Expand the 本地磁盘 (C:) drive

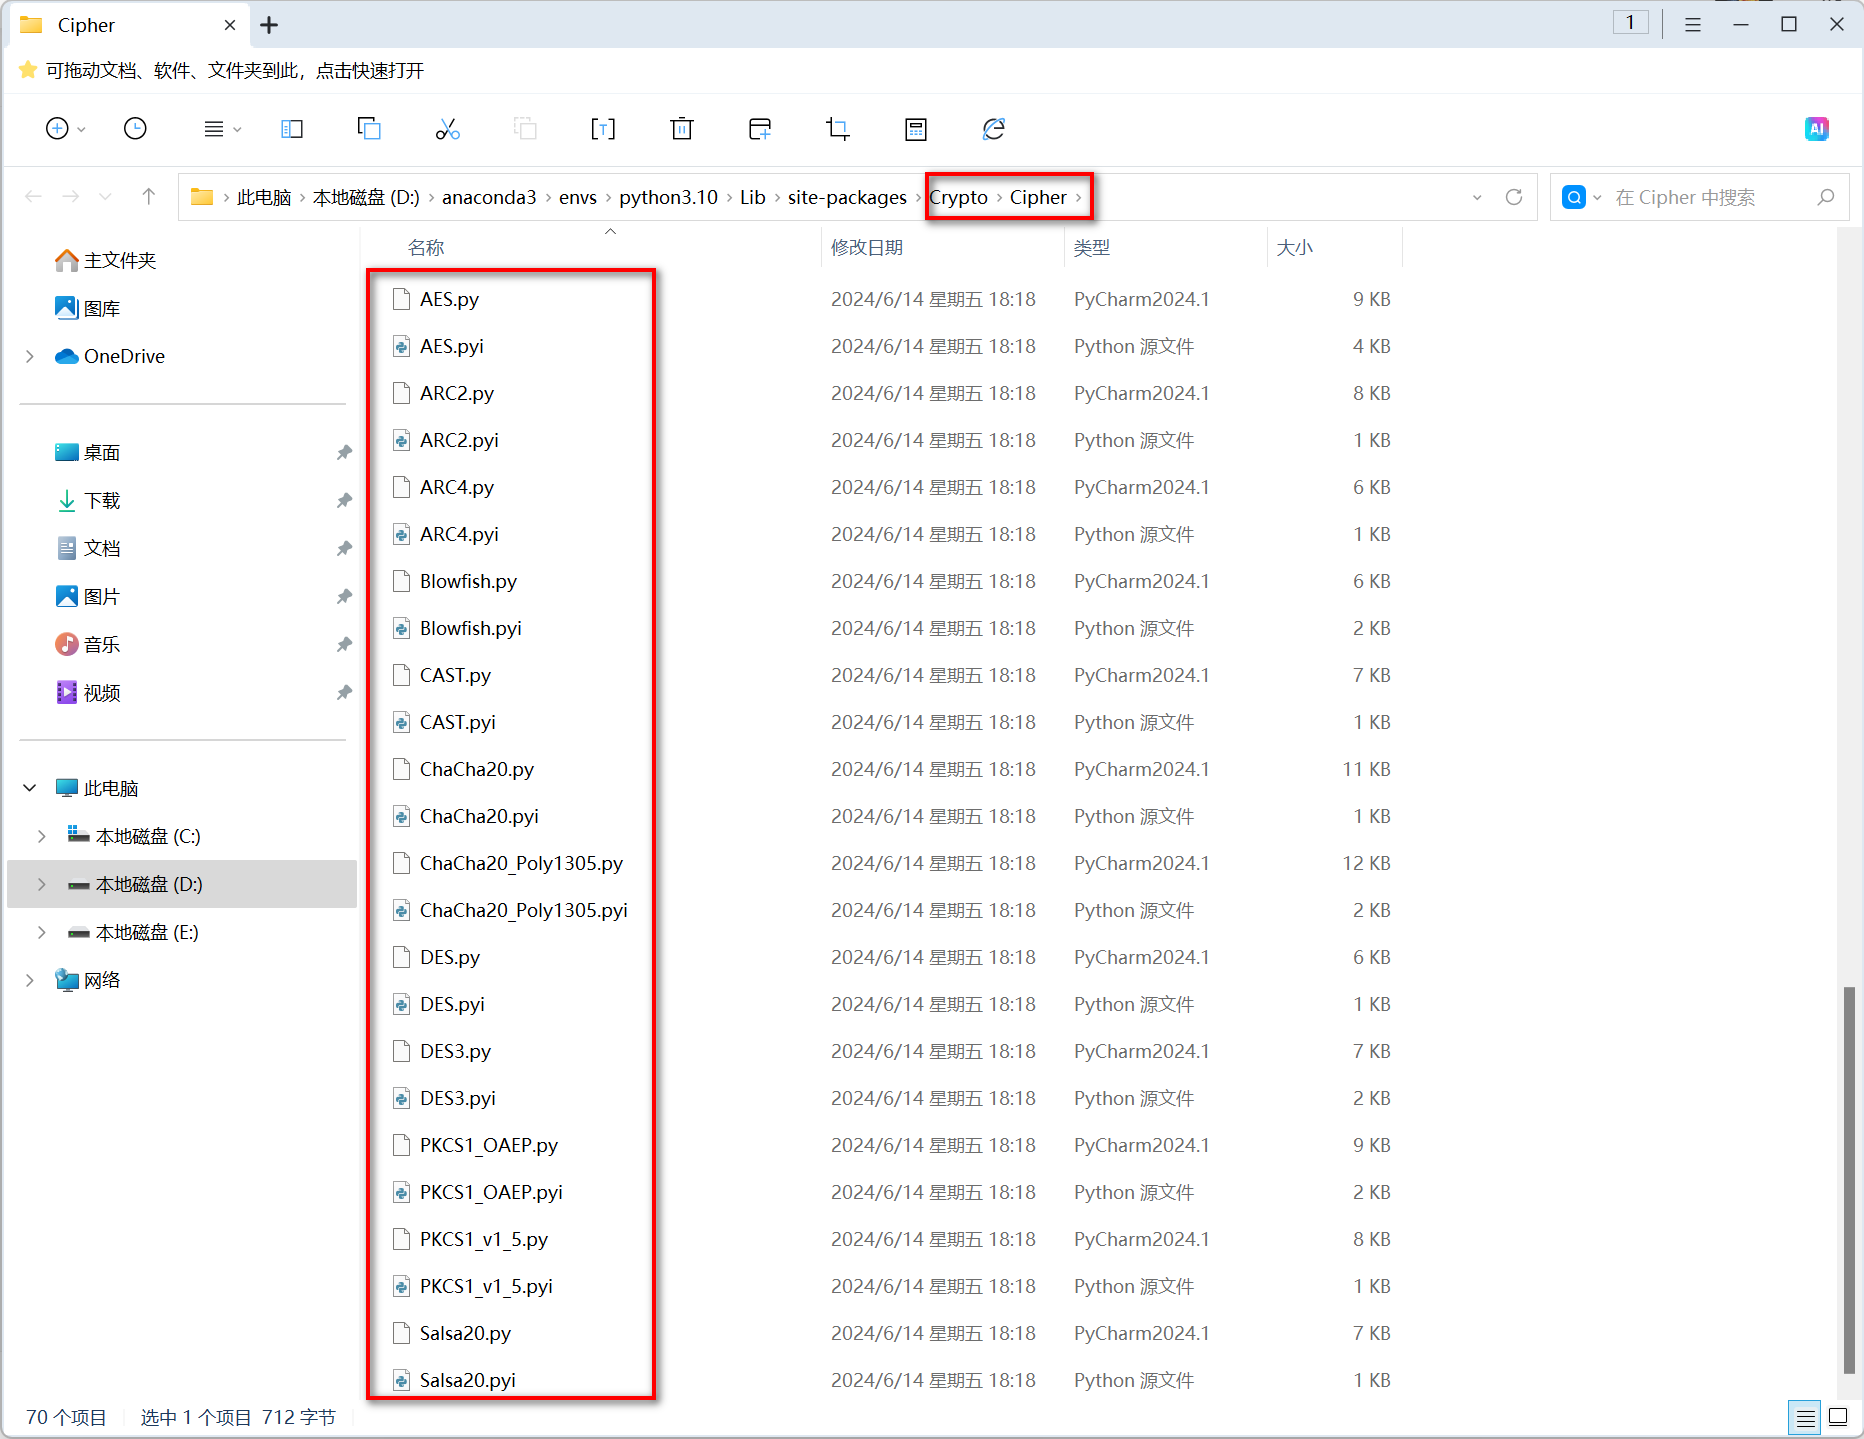coord(41,835)
